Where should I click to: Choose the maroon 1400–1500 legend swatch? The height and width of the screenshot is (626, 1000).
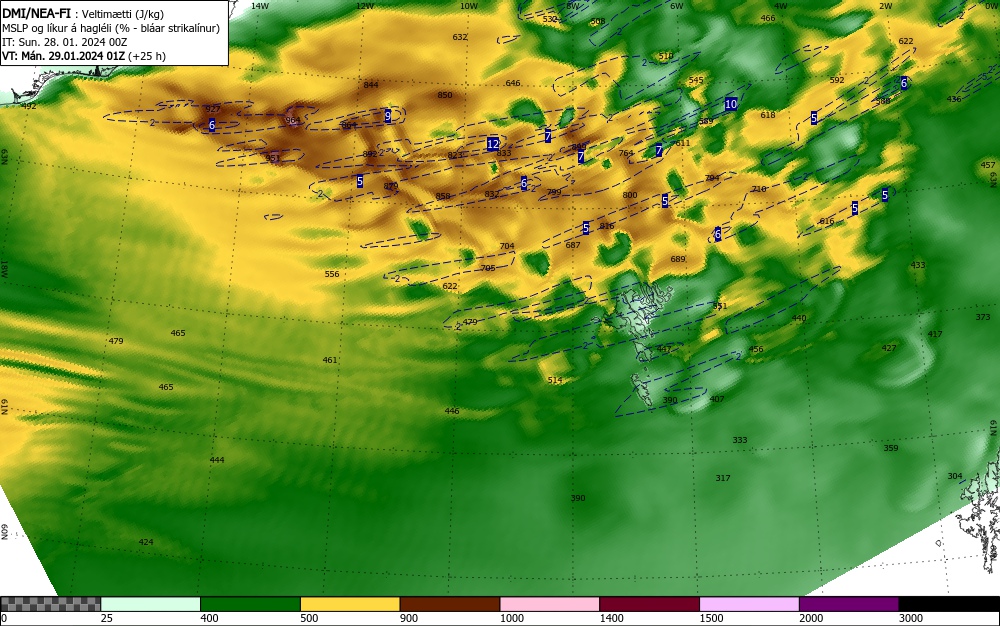pyautogui.click(x=649, y=604)
